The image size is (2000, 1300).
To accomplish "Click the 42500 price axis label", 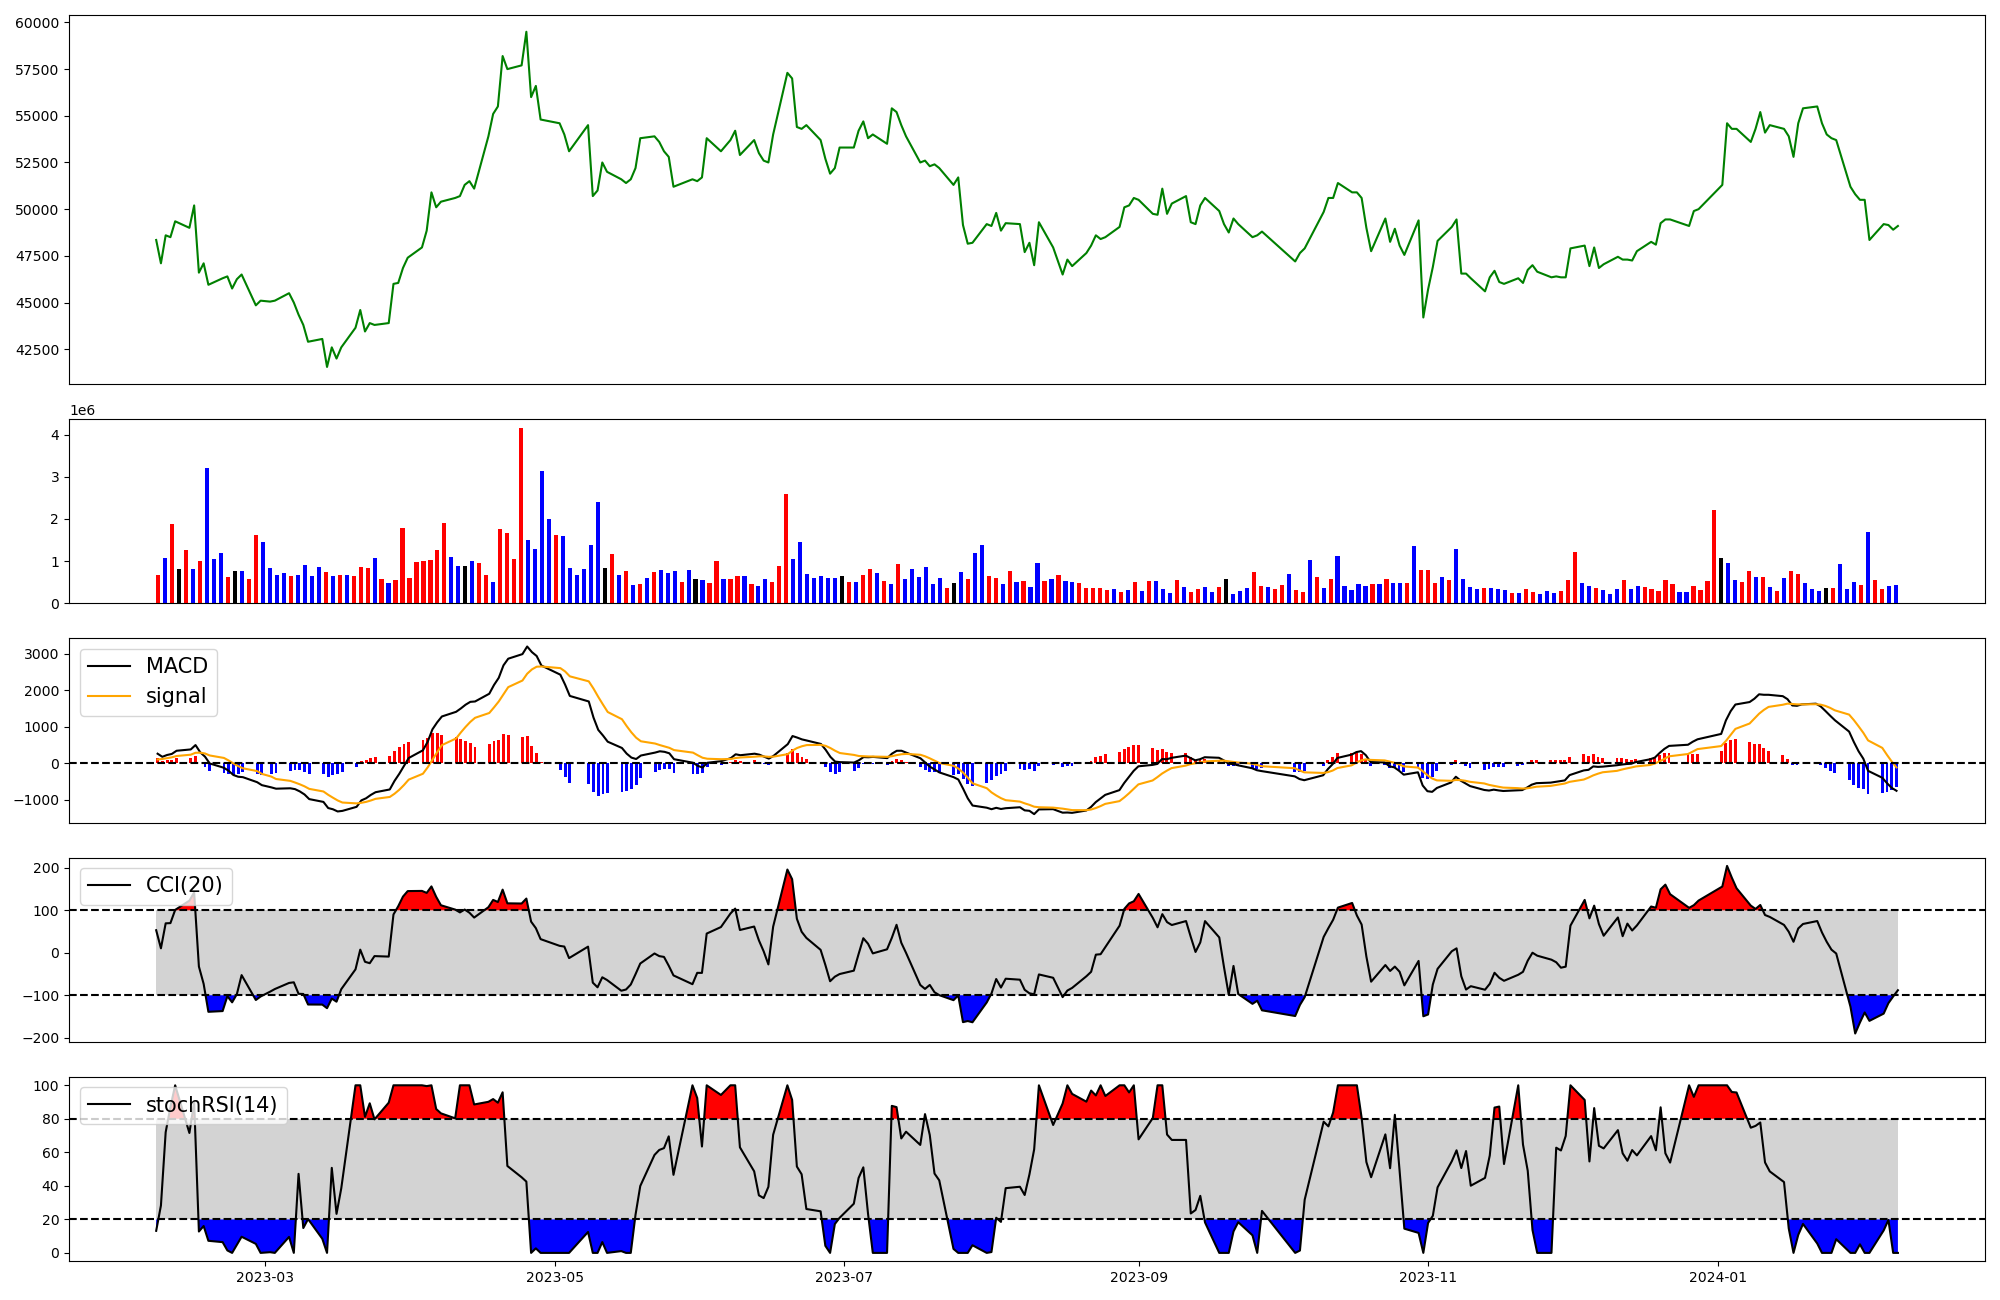I will click(x=37, y=350).
